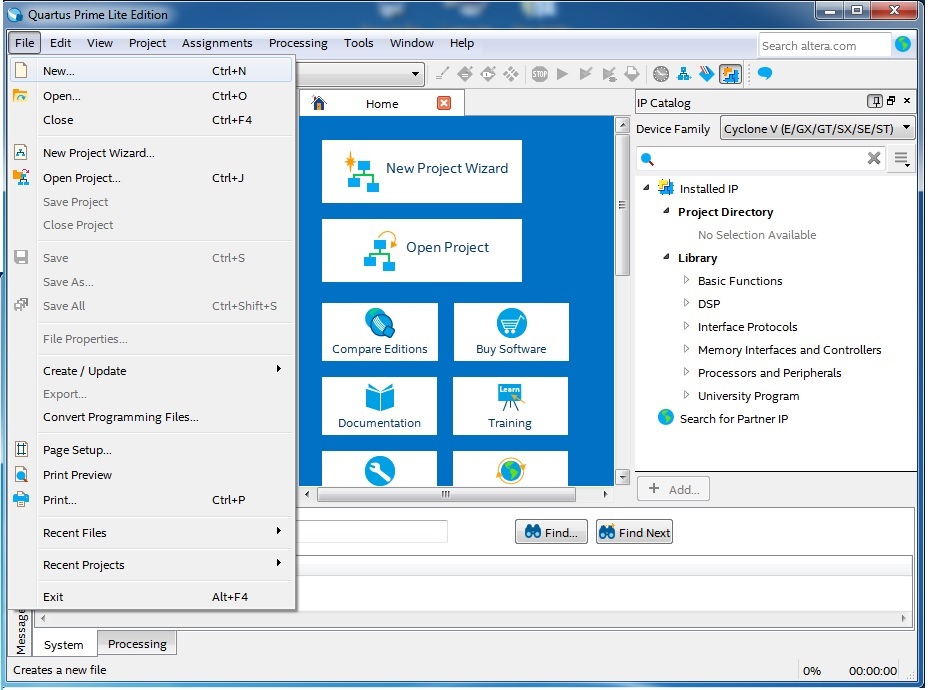The image size is (928, 690).
Task: Open the toolbar project dropdown arrow
Action: (415, 74)
